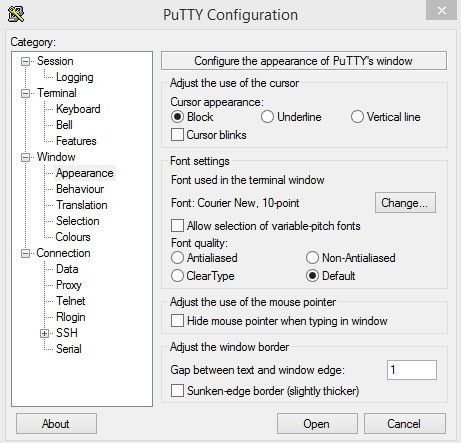Enable the Cursor blinks checkbox

177,135
